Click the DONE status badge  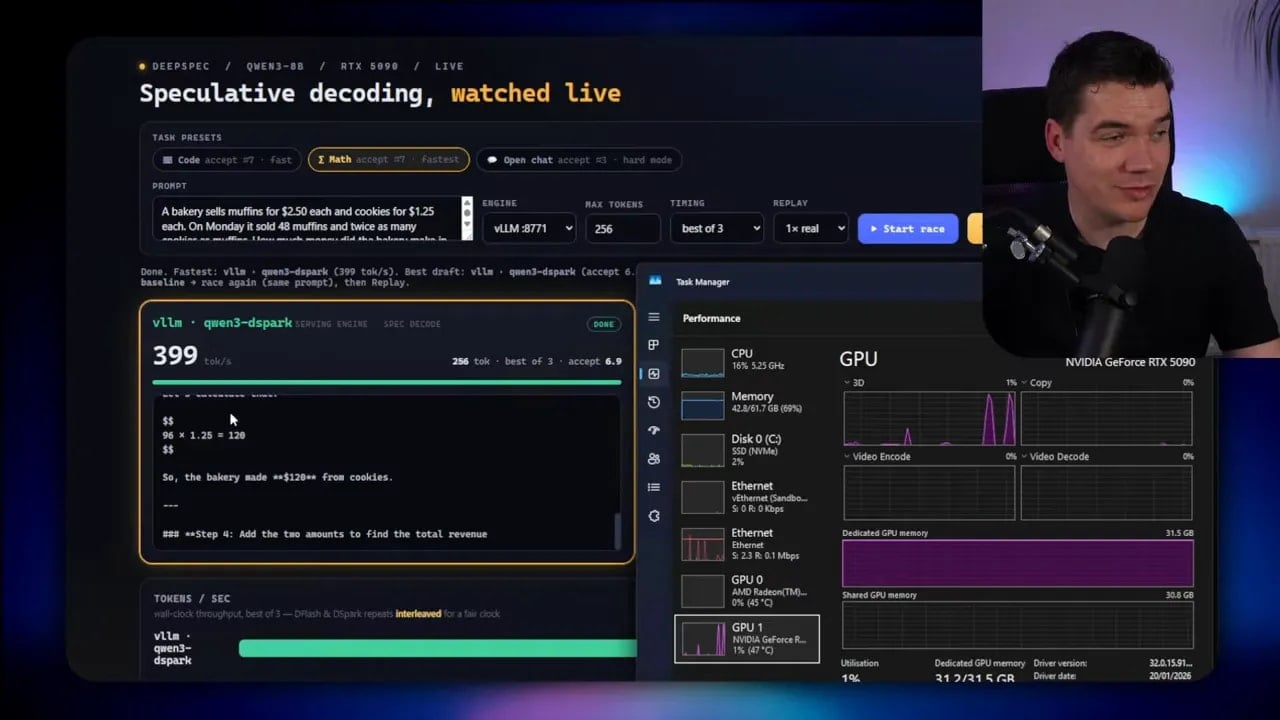pyautogui.click(x=604, y=324)
